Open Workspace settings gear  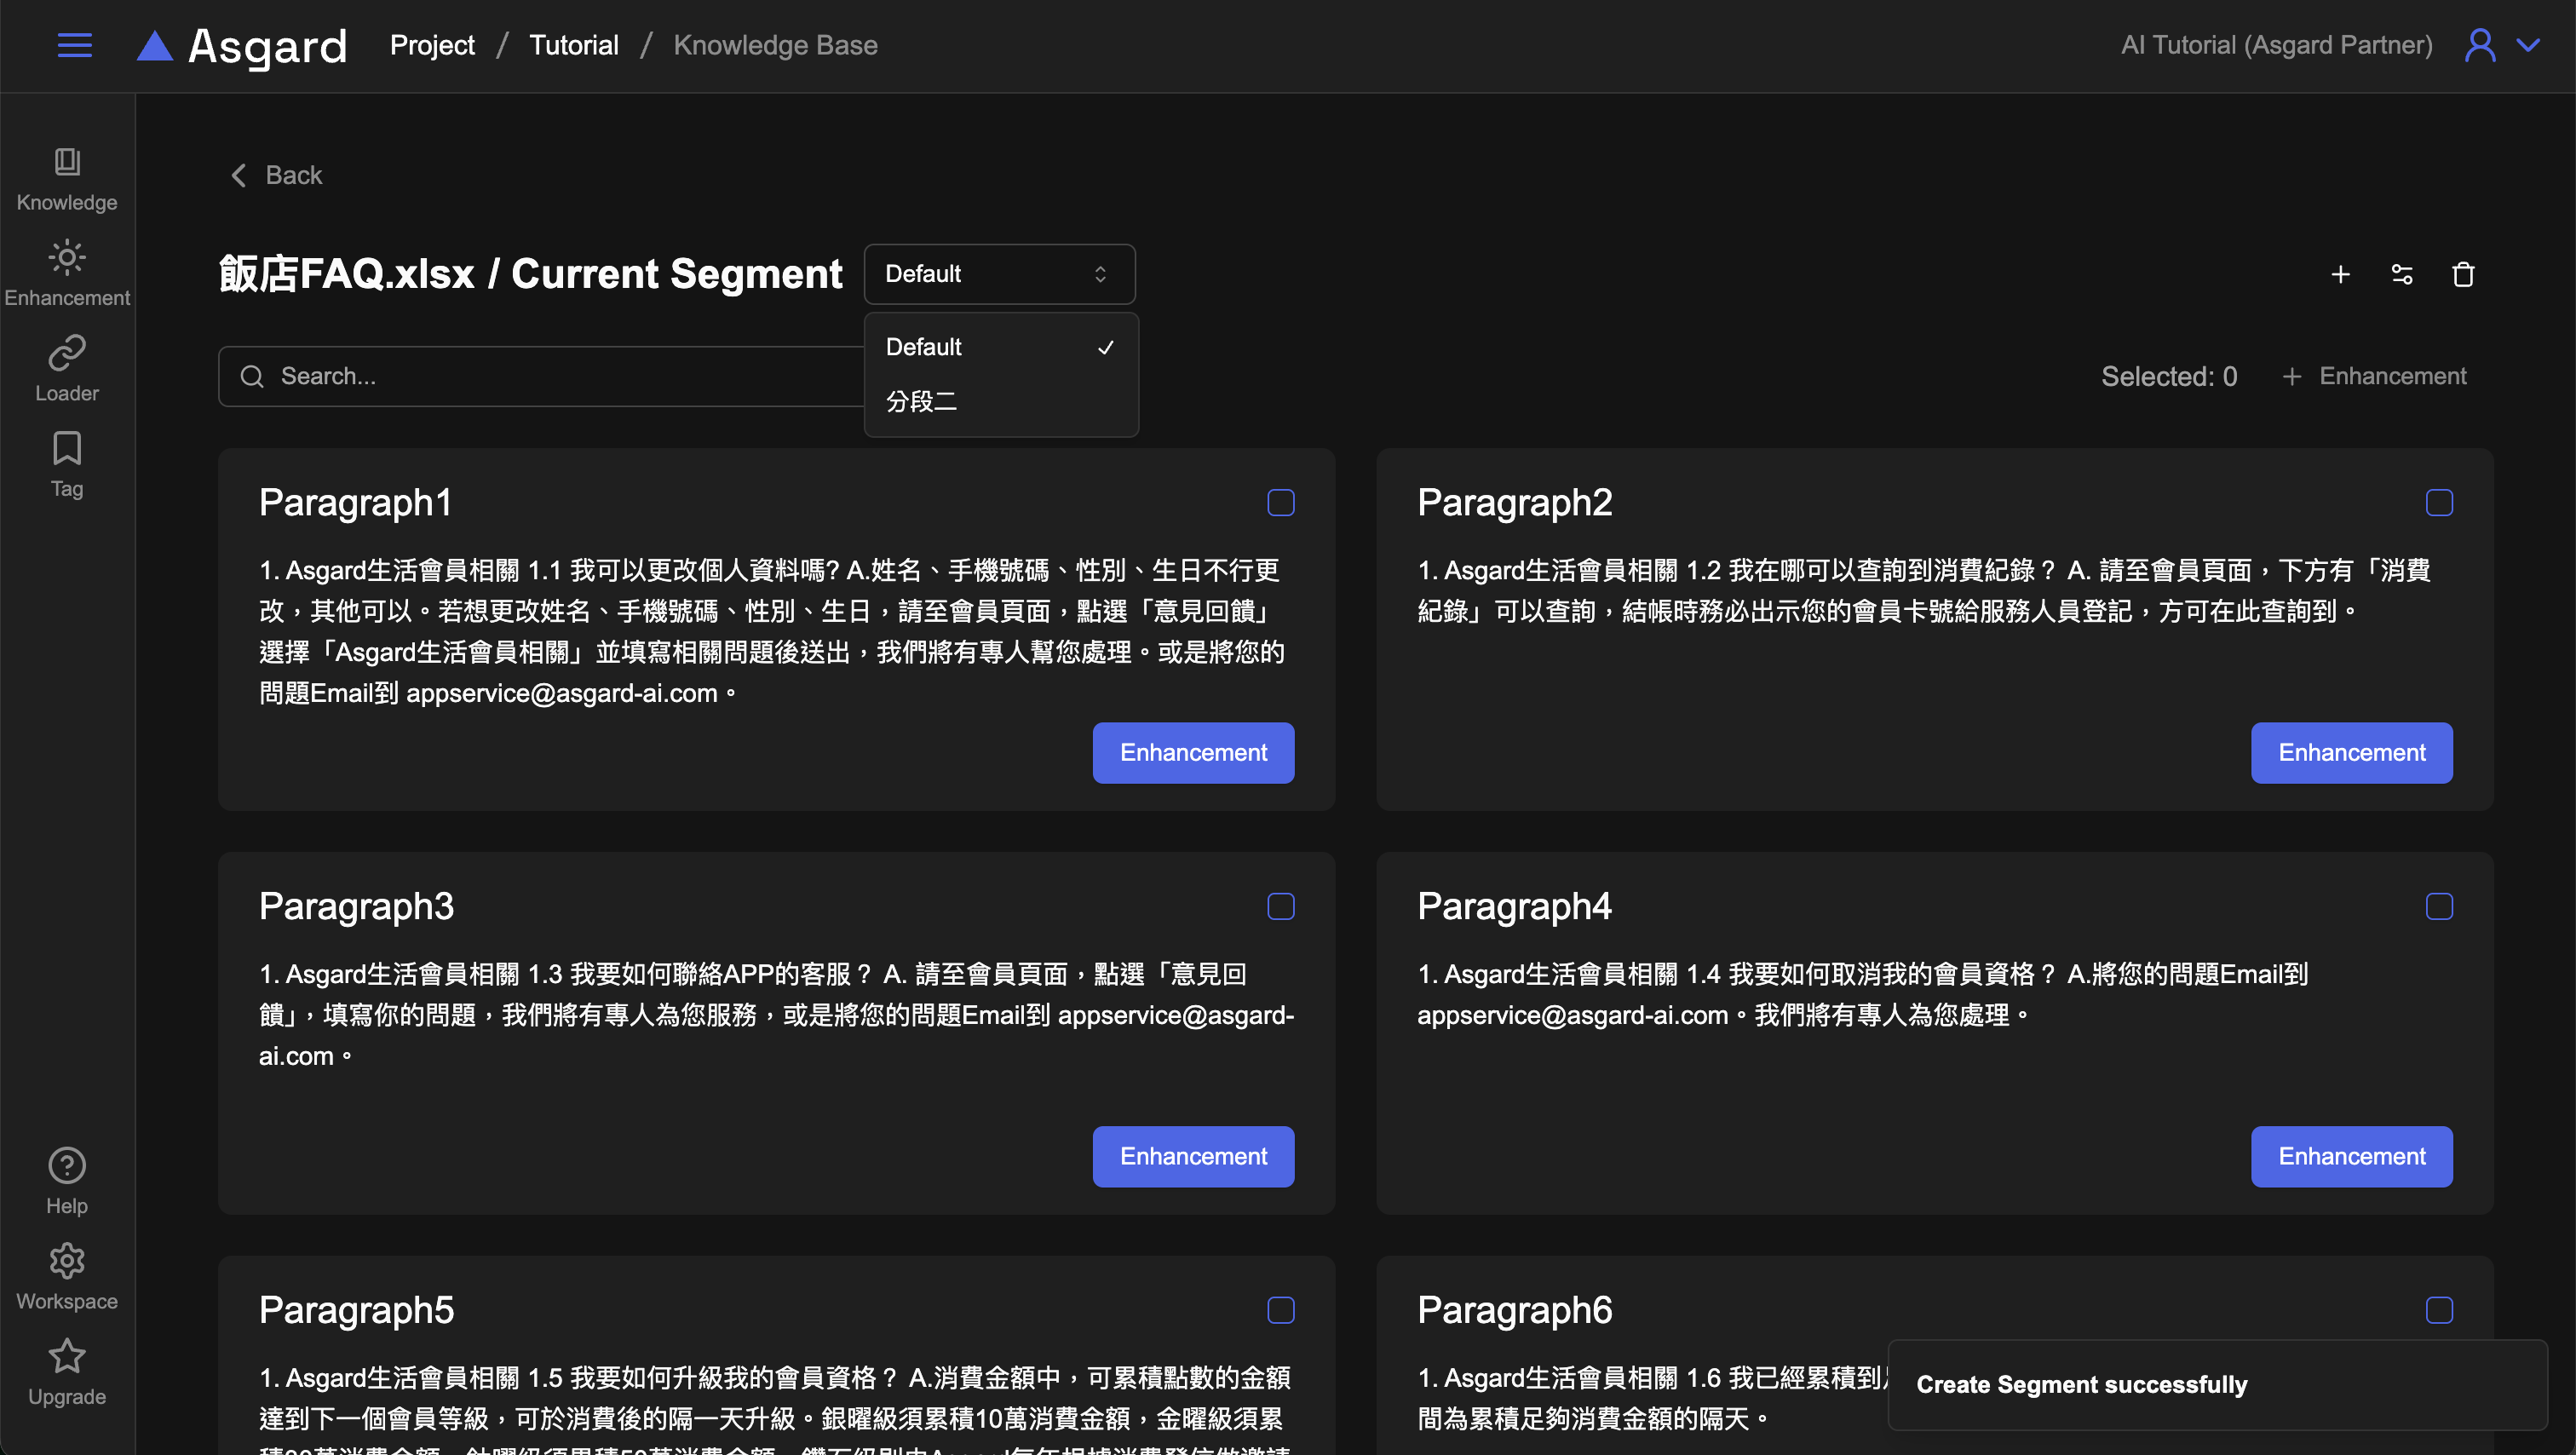(67, 1277)
